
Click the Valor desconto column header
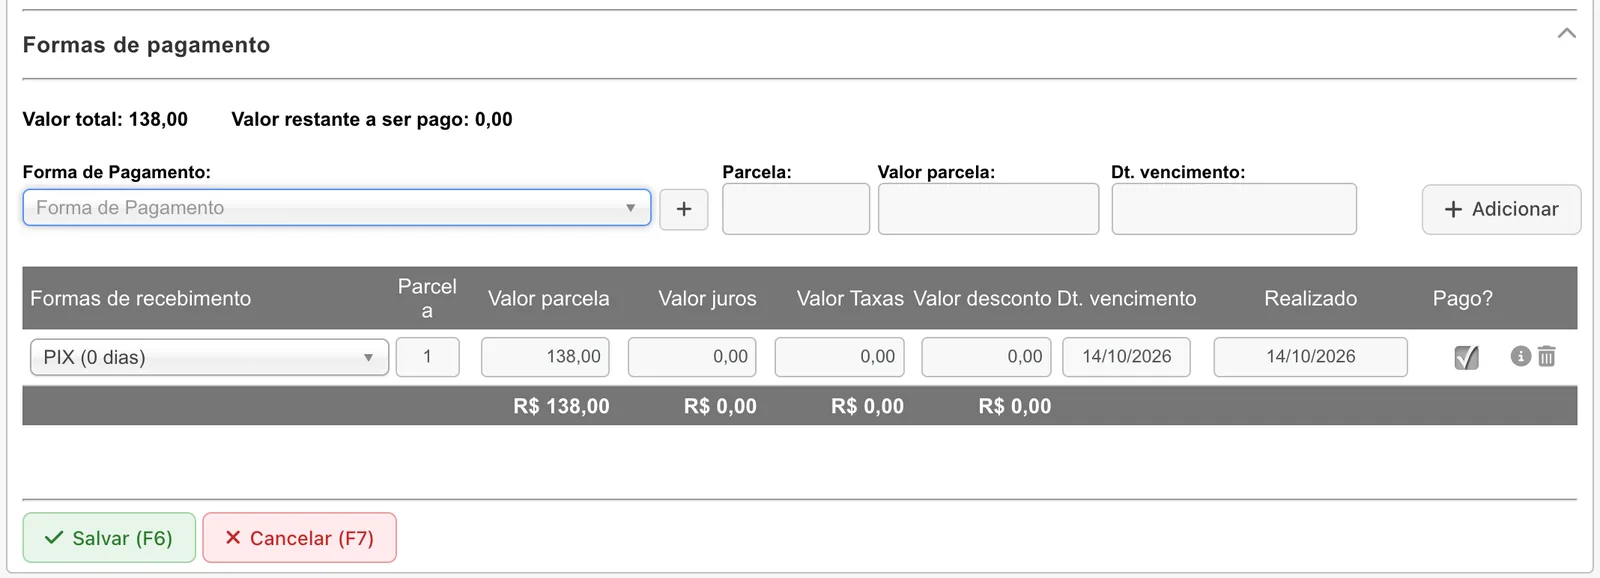pyautogui.click(x=982, y=298)
